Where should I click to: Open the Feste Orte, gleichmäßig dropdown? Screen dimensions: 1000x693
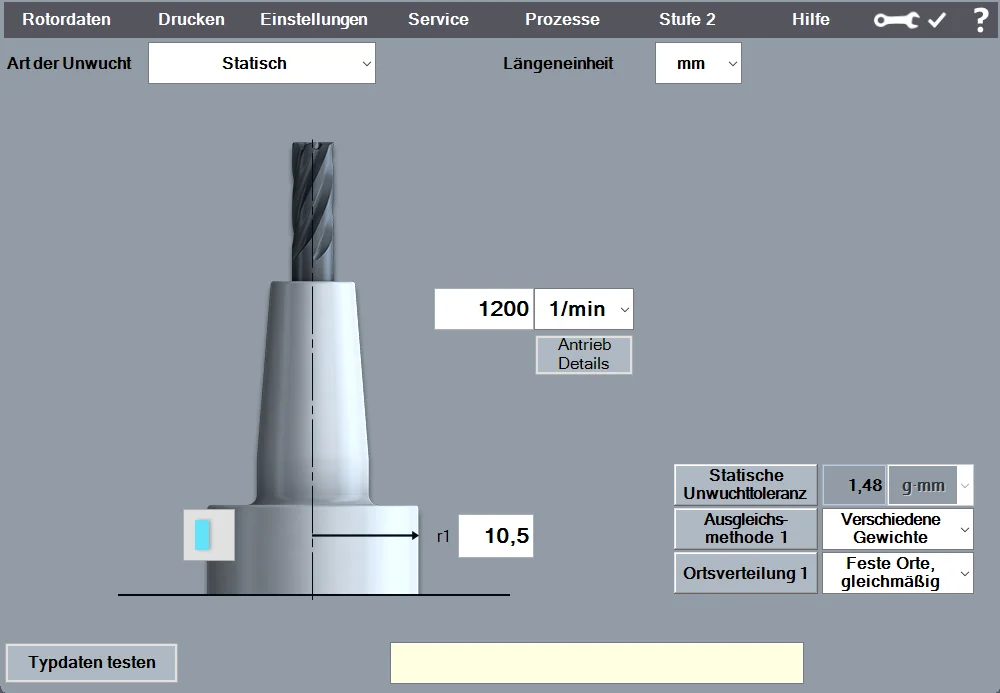(897, 573)
